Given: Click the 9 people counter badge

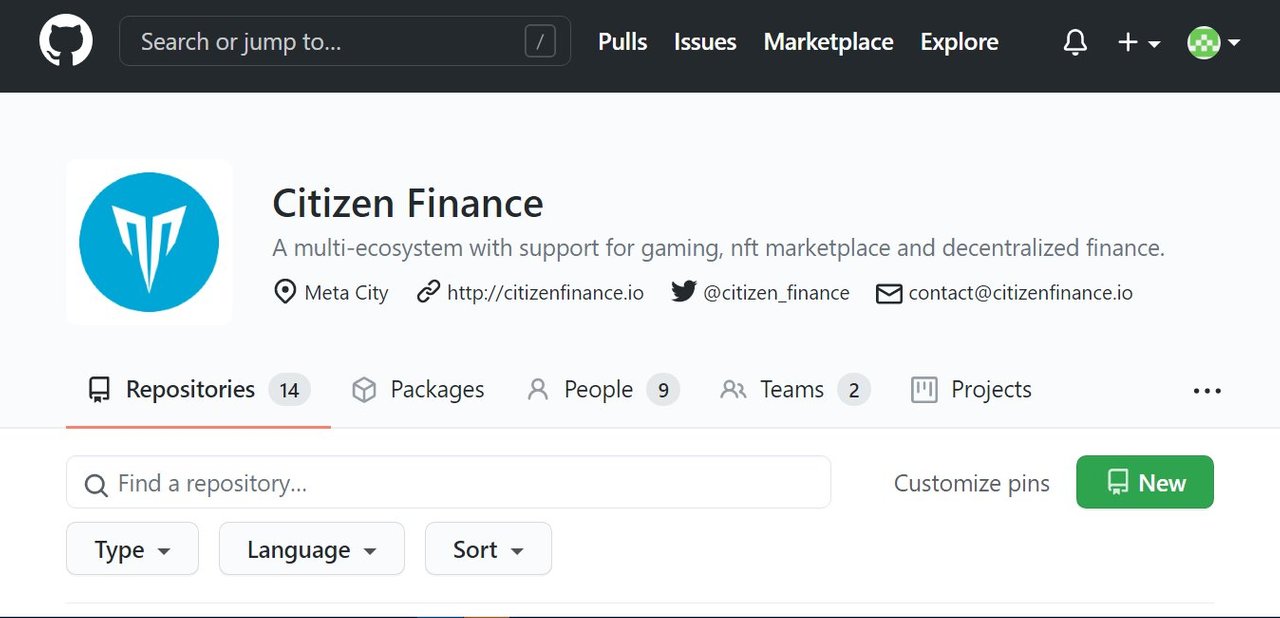Looking at the screenshot, I should point(663,390).
